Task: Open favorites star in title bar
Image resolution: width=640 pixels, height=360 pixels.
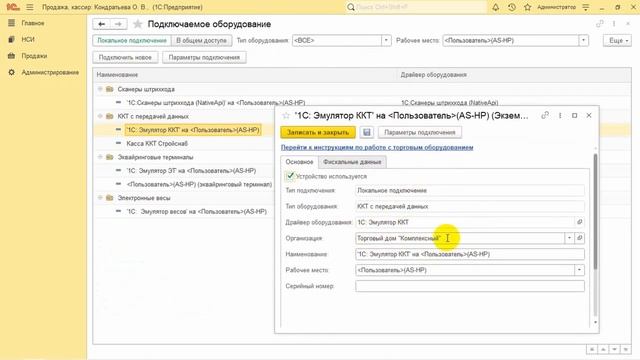Action: [527, 7]
